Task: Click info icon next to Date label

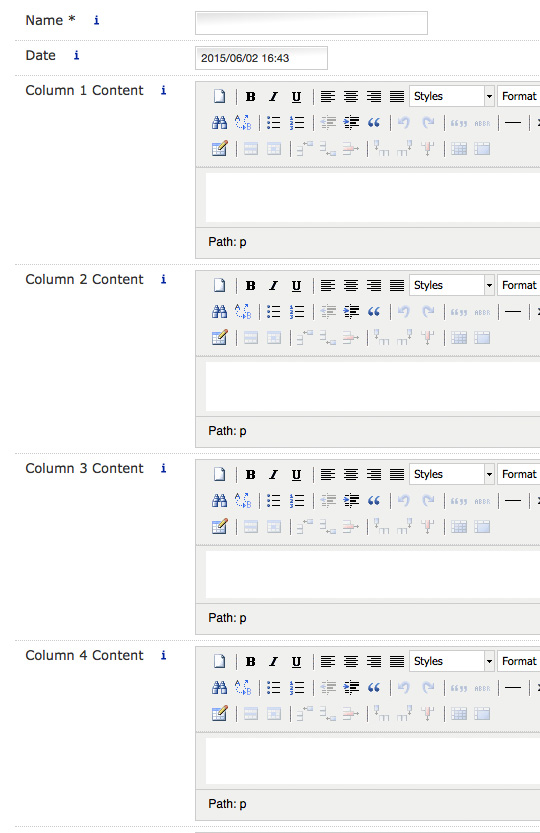Action: pos(77,55)
